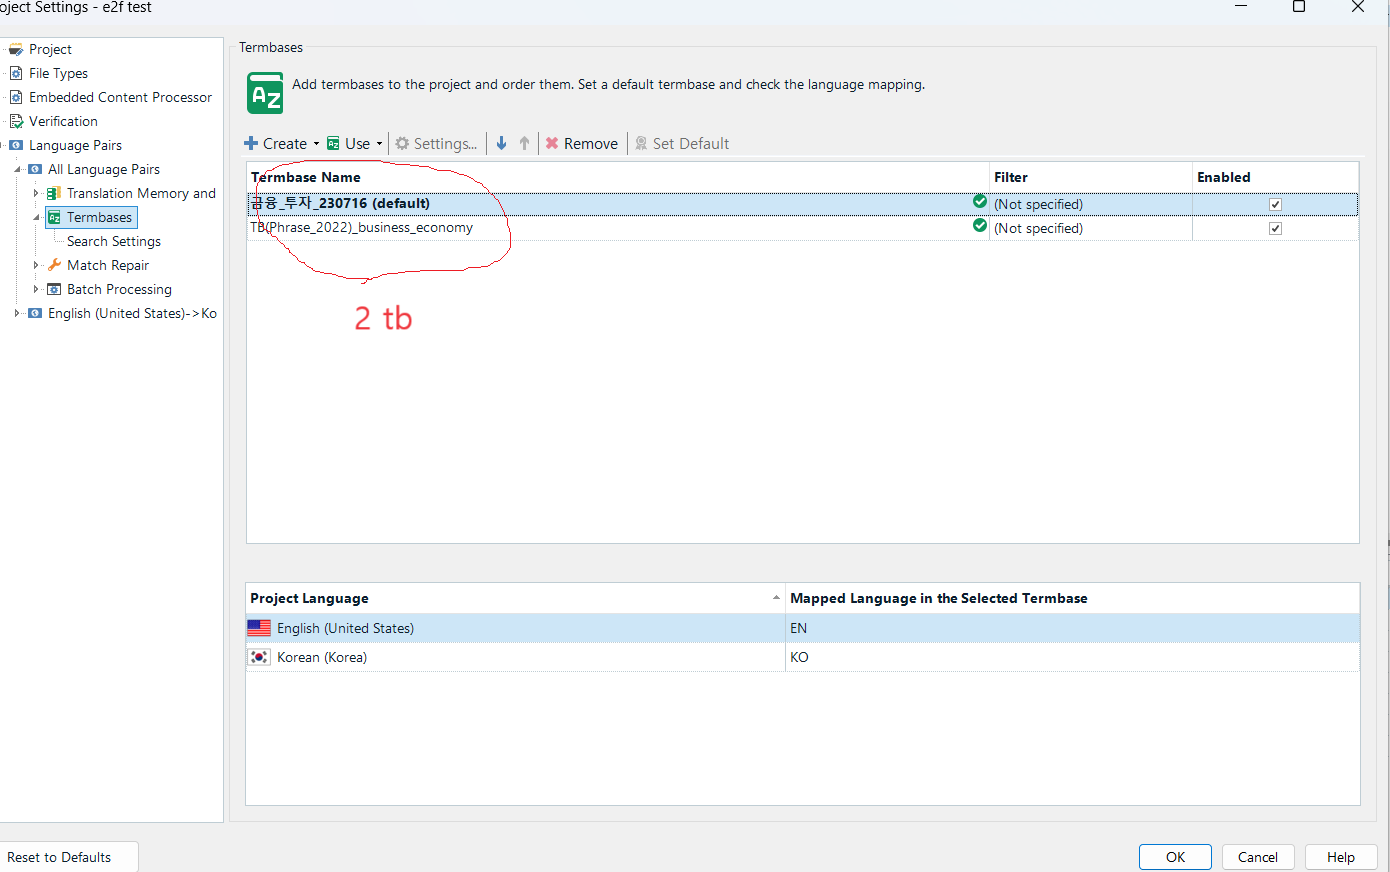Screen dimensions: 1390x872
Task: Click Settings... toolbar label
Action: (x=445, y=143)
